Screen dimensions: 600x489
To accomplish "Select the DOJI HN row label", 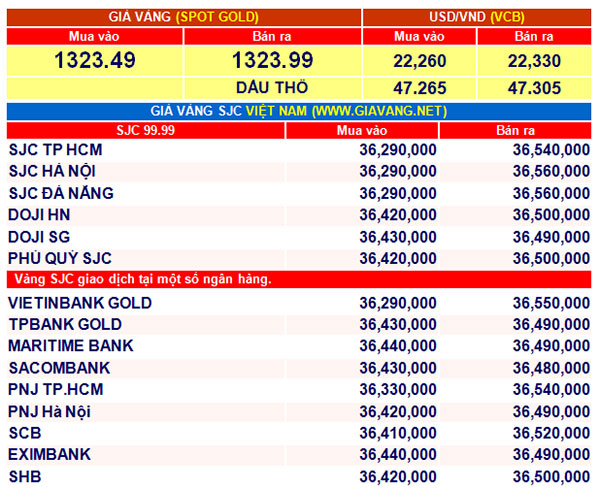I will tap(39, 215).
